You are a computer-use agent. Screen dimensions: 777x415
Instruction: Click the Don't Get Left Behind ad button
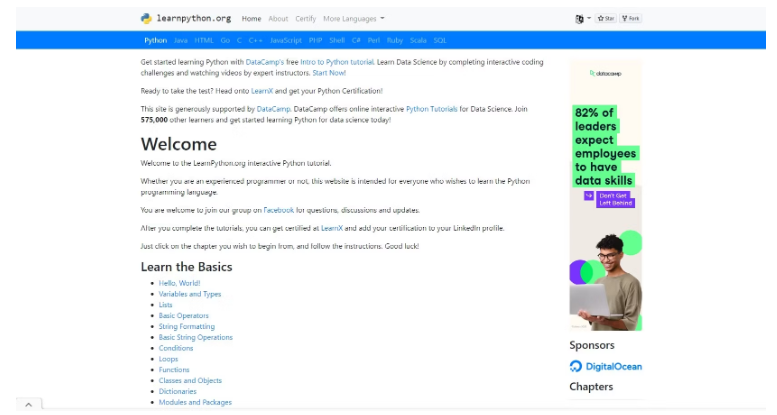(610, 199)
